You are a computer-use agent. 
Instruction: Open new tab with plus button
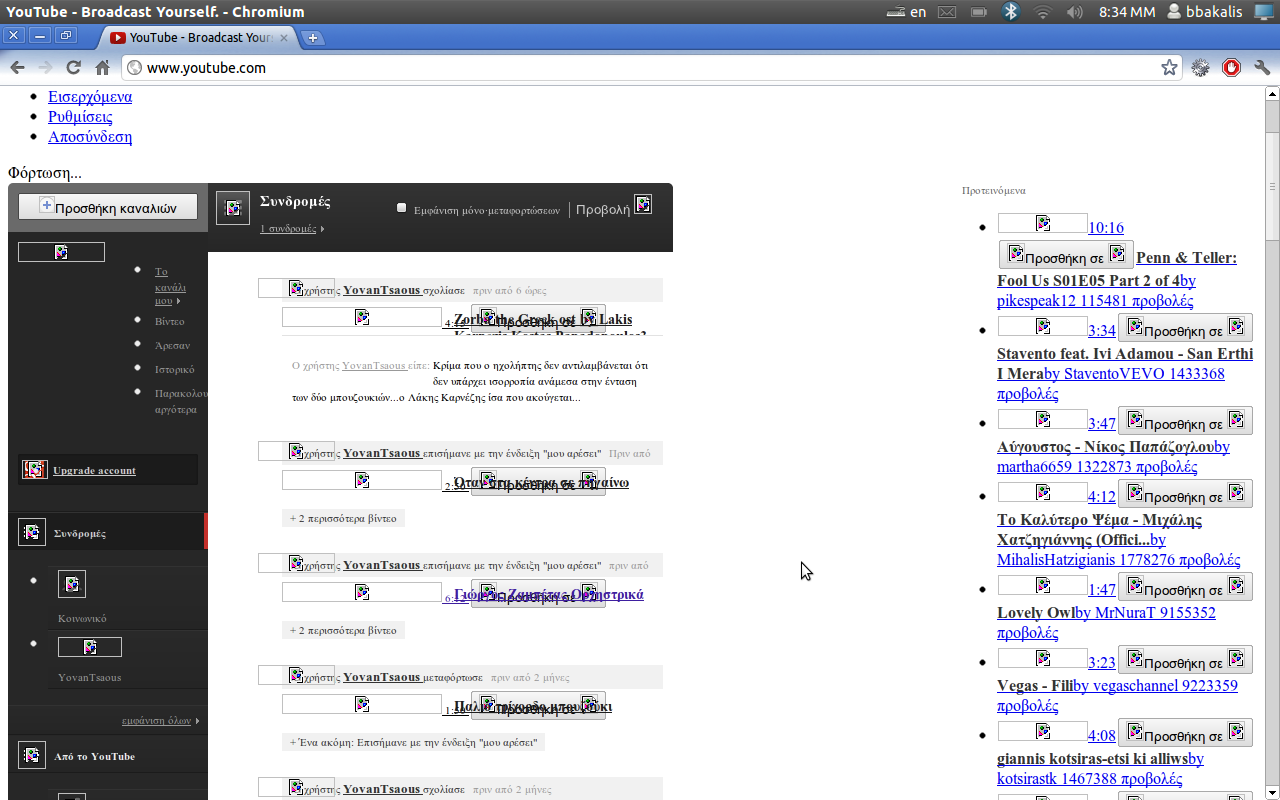[313, 38]
